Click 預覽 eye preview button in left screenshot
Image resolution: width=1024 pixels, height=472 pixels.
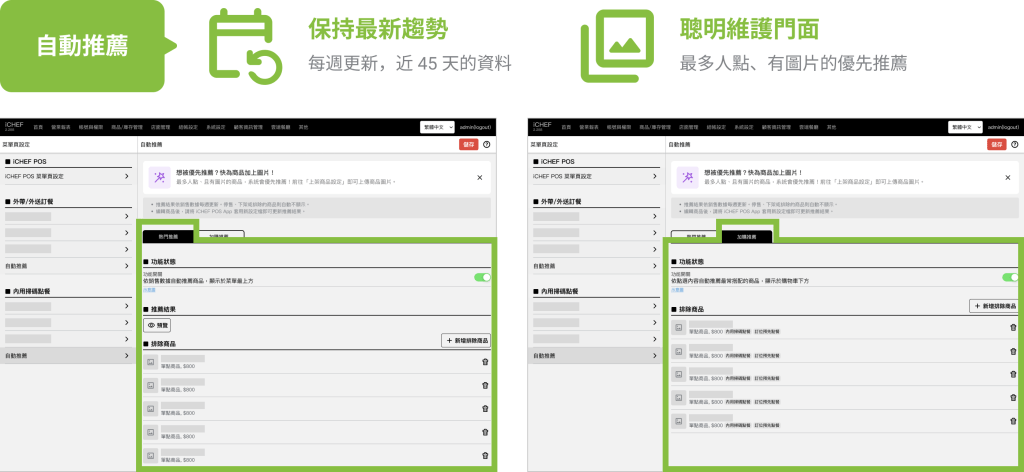click(158, 325)
